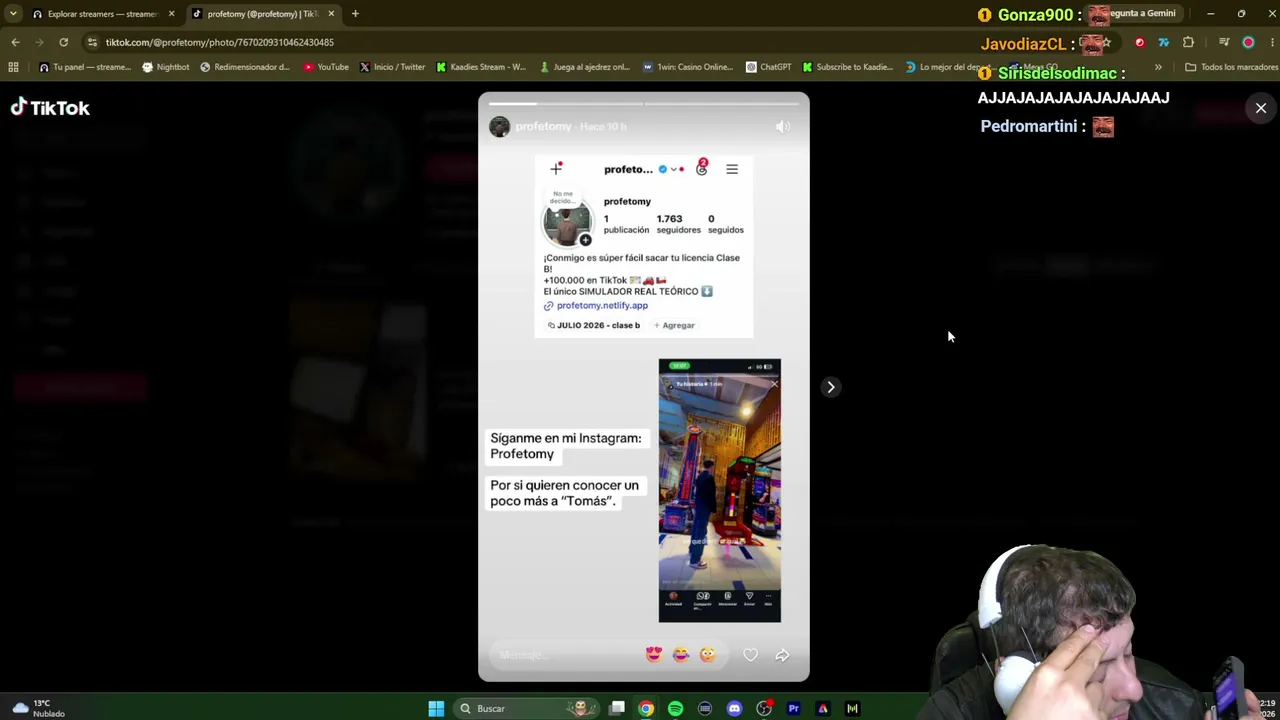This screenshot has width=1280, height=720.
Task: Send the laughing emoji reaction
Action: click(x=681, y=655)
